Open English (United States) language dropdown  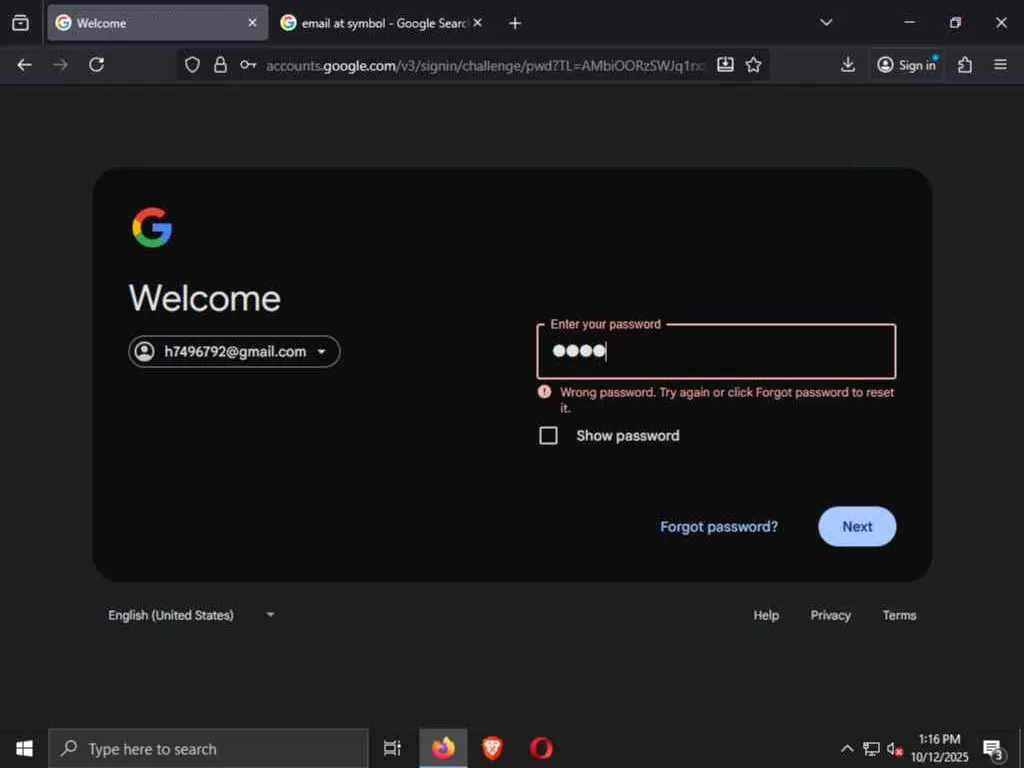191,615
